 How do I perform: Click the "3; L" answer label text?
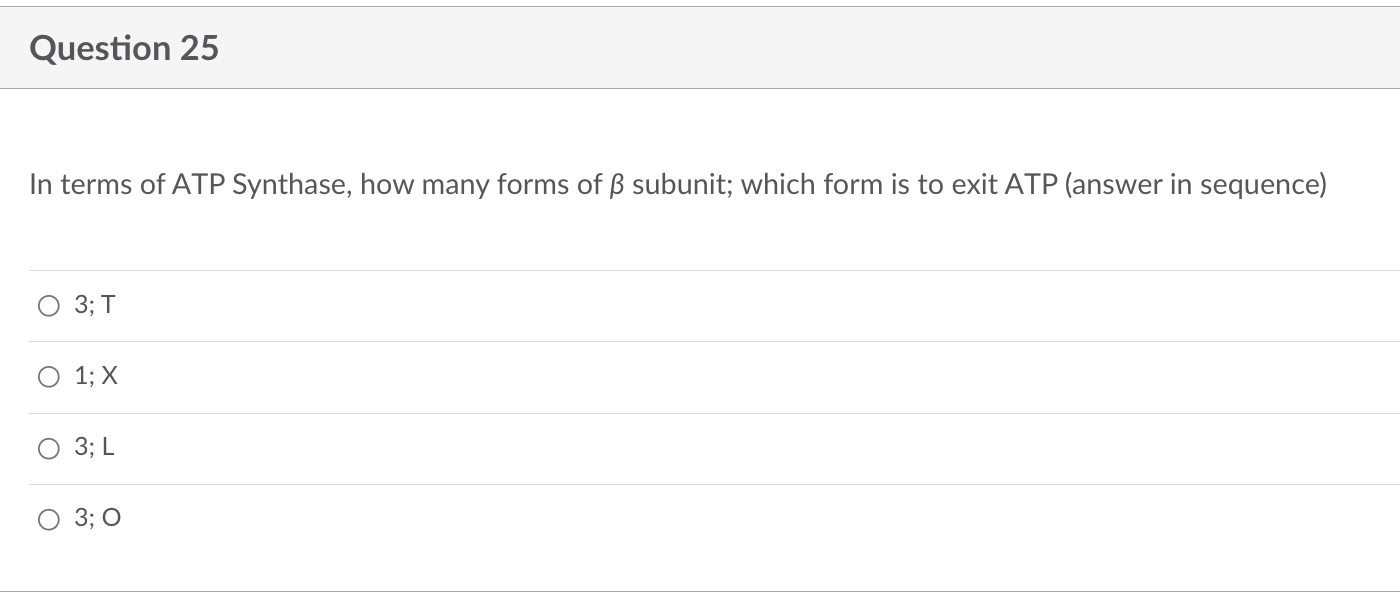click(93, 448)
